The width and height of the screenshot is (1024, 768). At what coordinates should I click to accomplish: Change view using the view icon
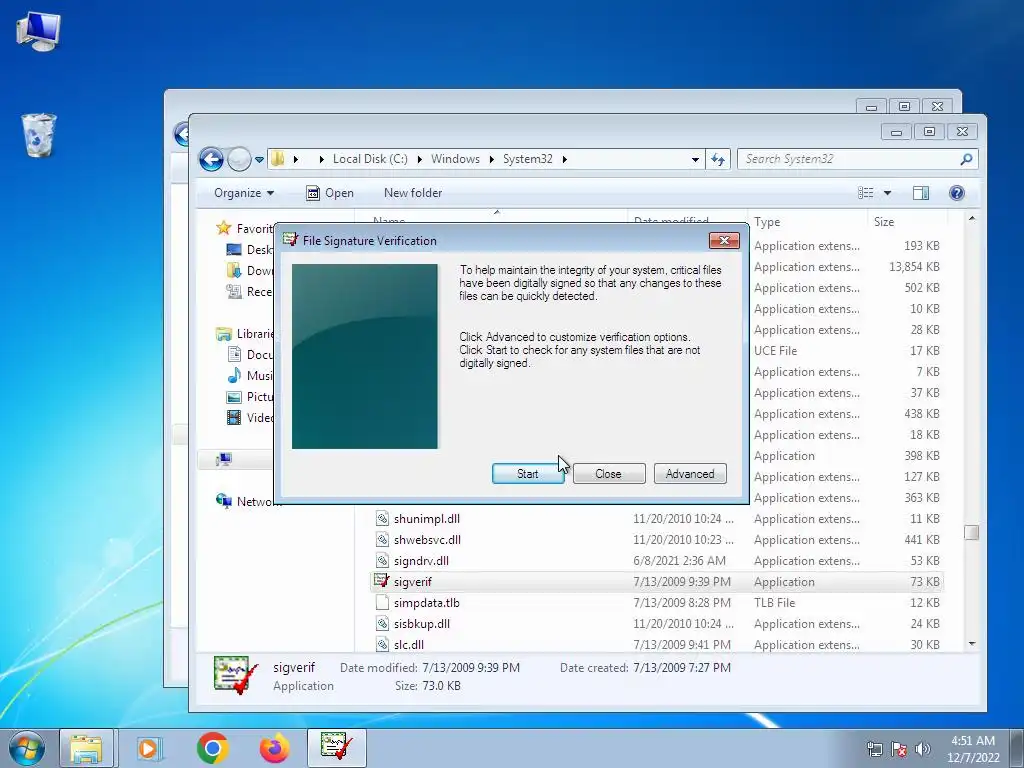click(x=866, y=193)
